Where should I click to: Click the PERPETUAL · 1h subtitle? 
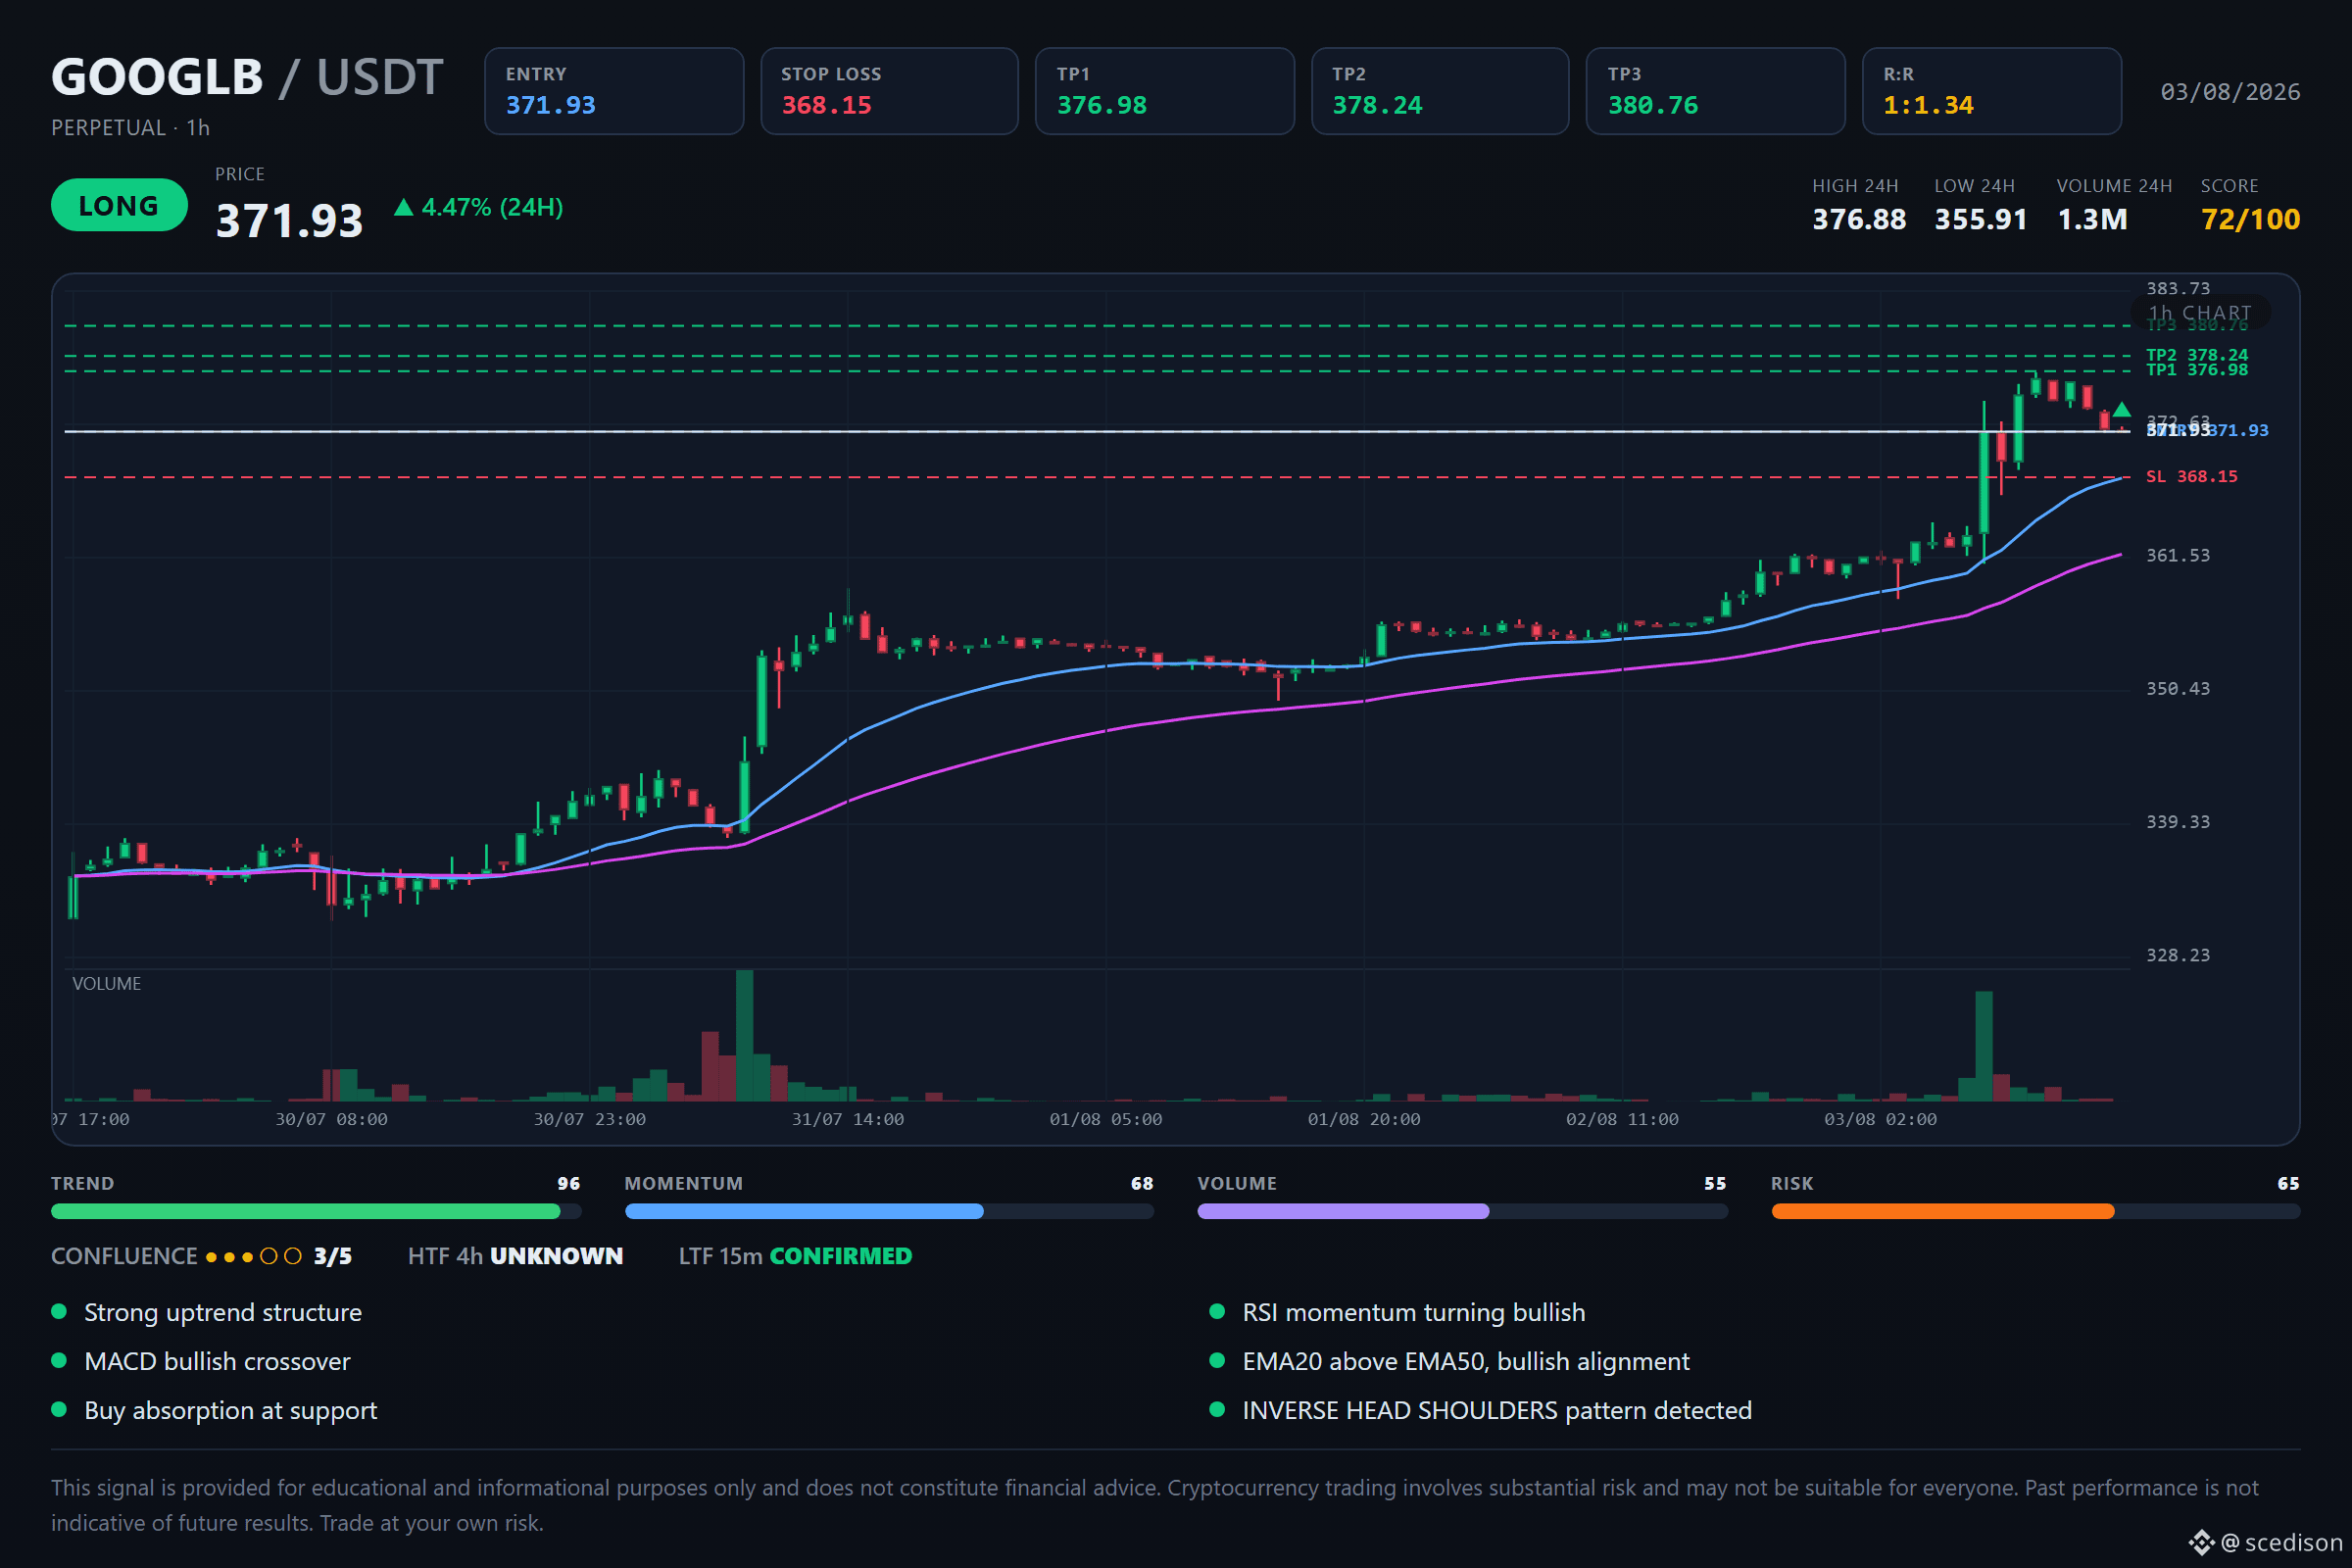131,128
